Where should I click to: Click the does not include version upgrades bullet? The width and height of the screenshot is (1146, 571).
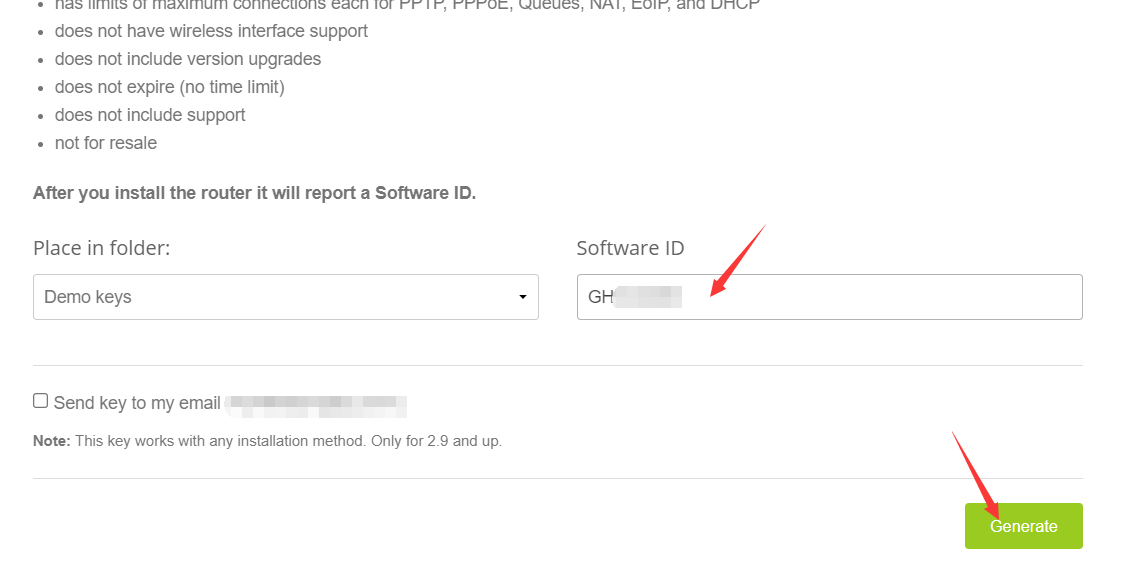coord(188,59)
